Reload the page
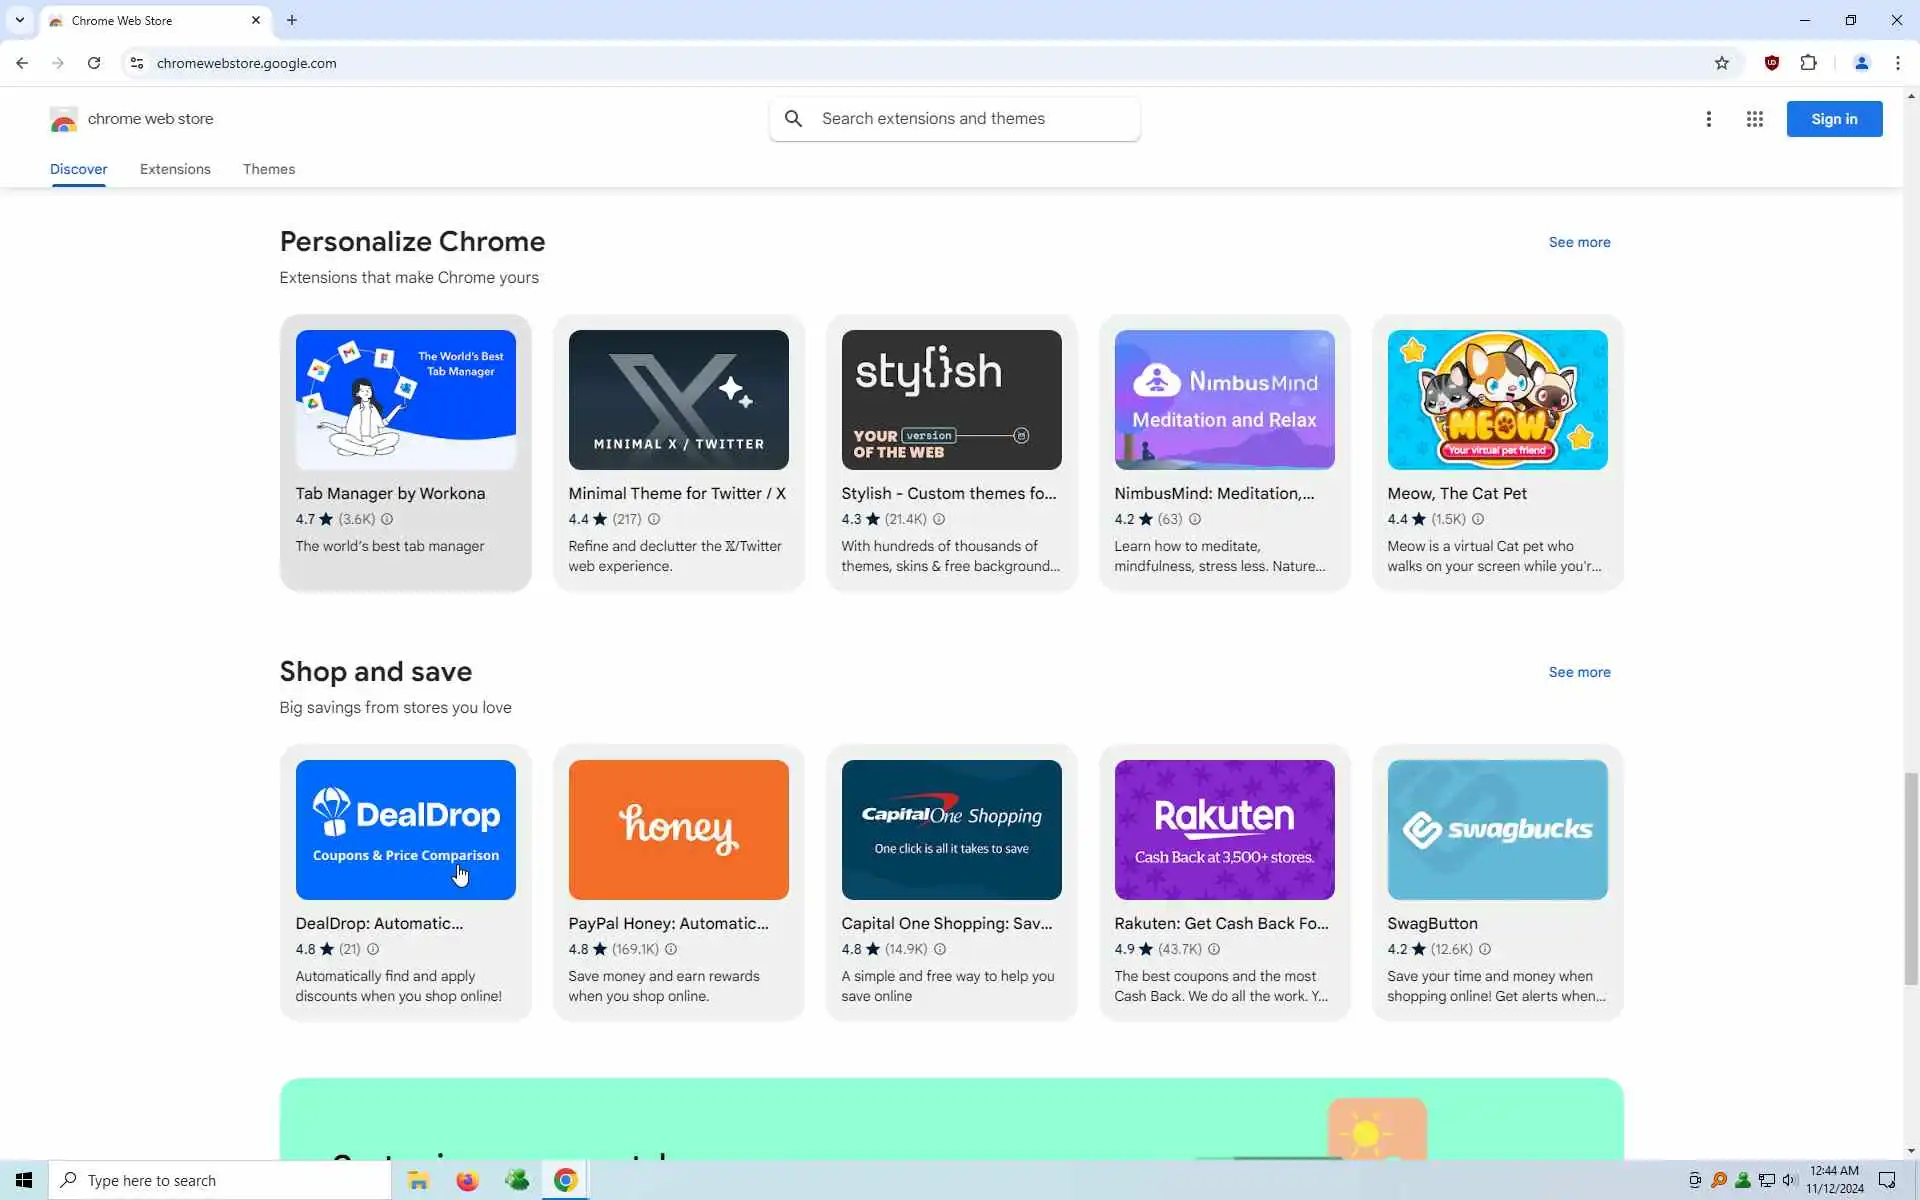This screenshot has width=1920, height=1200. point(94,63)
